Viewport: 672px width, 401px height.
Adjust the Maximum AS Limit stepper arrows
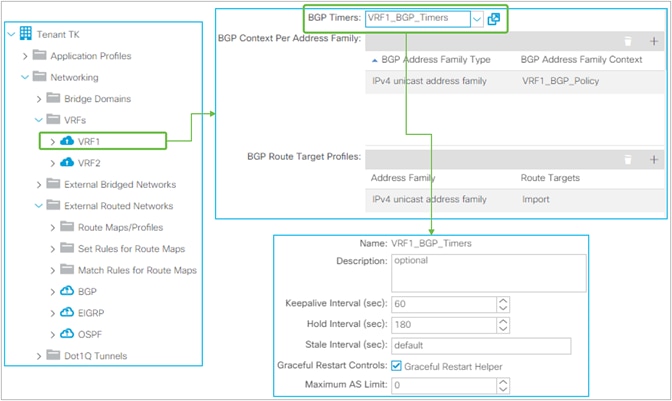pos(503,385)
